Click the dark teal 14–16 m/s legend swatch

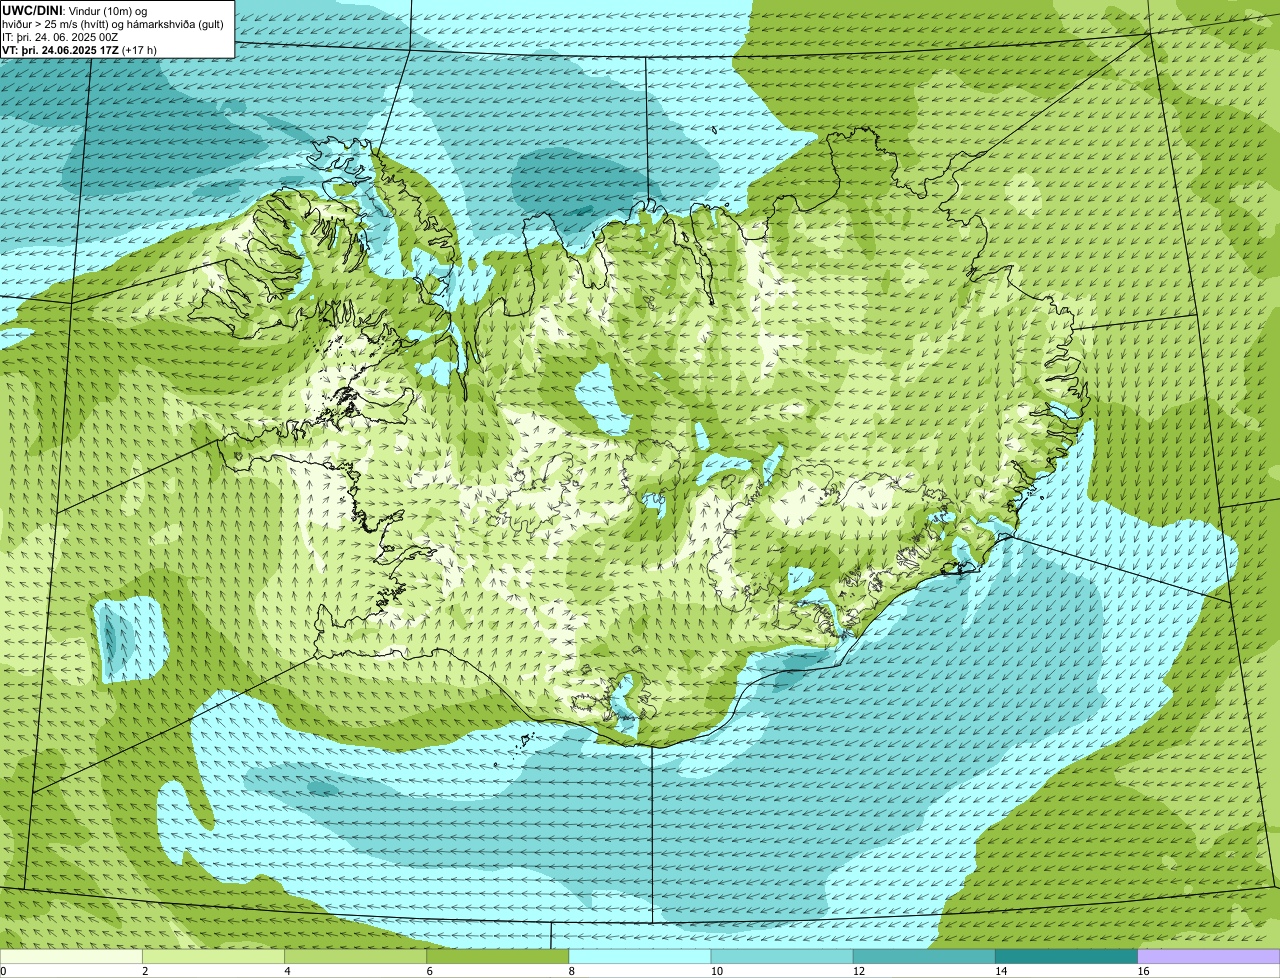coord(1066,957)
